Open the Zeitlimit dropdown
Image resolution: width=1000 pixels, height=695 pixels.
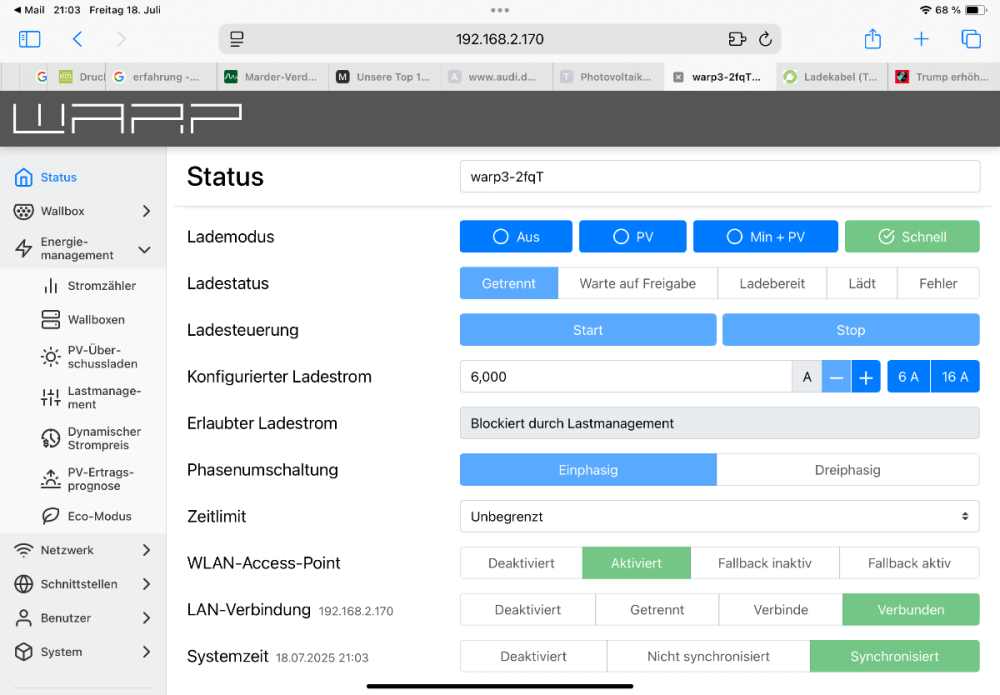(x=719, y=517)
